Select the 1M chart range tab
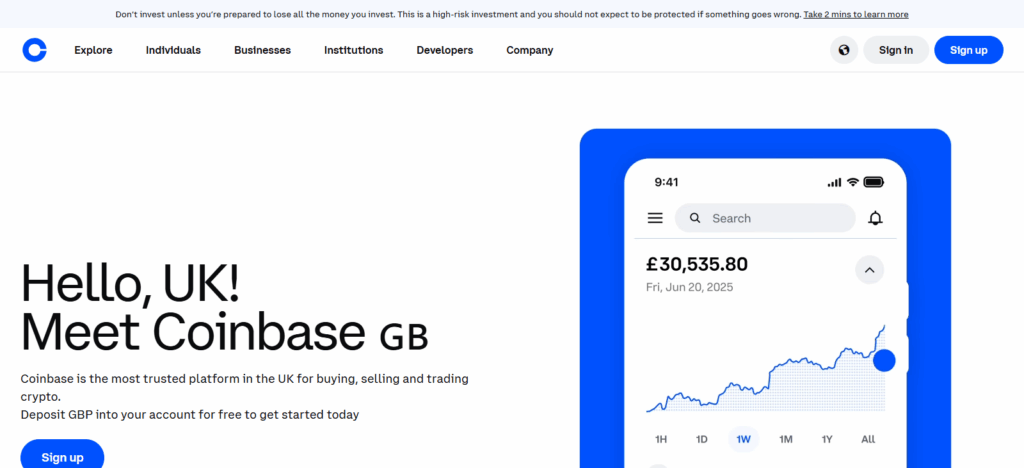Image resolution: width=1024 pixels, height=468 pixels. pos(786,439)
